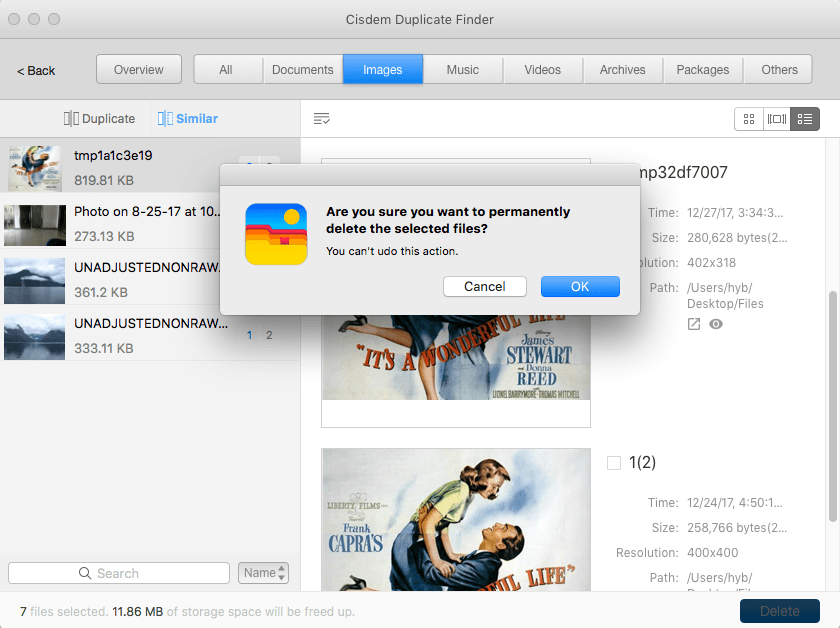Click the 400x400 resolution value
Image resolution: width=840 pixels, height=628 pixels.
[712, 552]
